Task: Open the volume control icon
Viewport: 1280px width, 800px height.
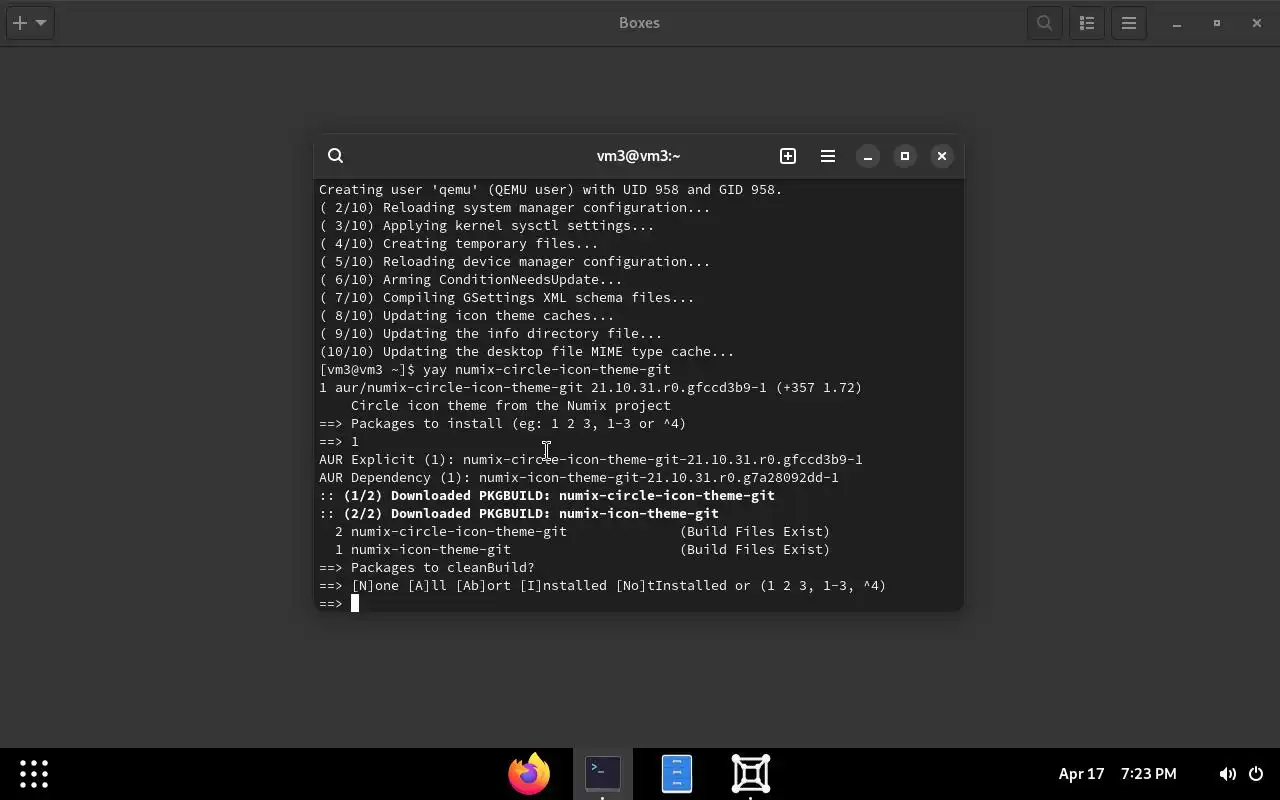Action: pyautogui.click(x=1227, y=774)
